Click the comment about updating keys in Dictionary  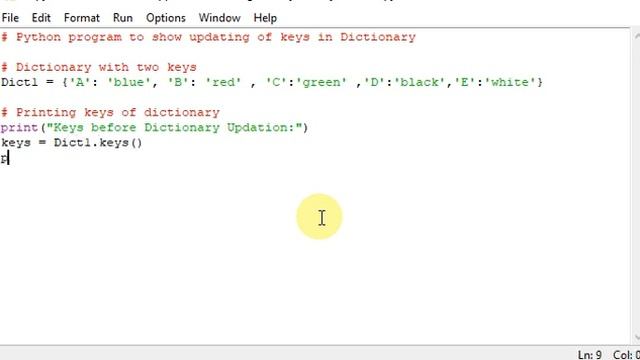pos(208,37)
